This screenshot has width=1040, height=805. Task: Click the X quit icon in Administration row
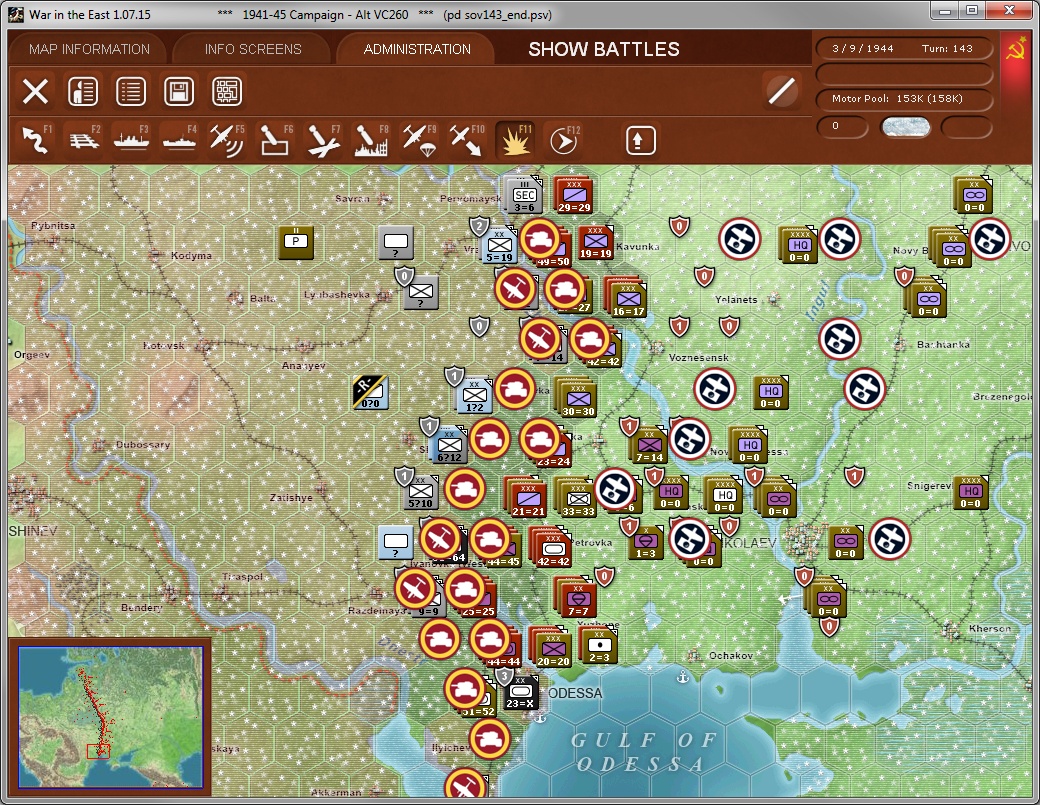(x=35, y=91)
